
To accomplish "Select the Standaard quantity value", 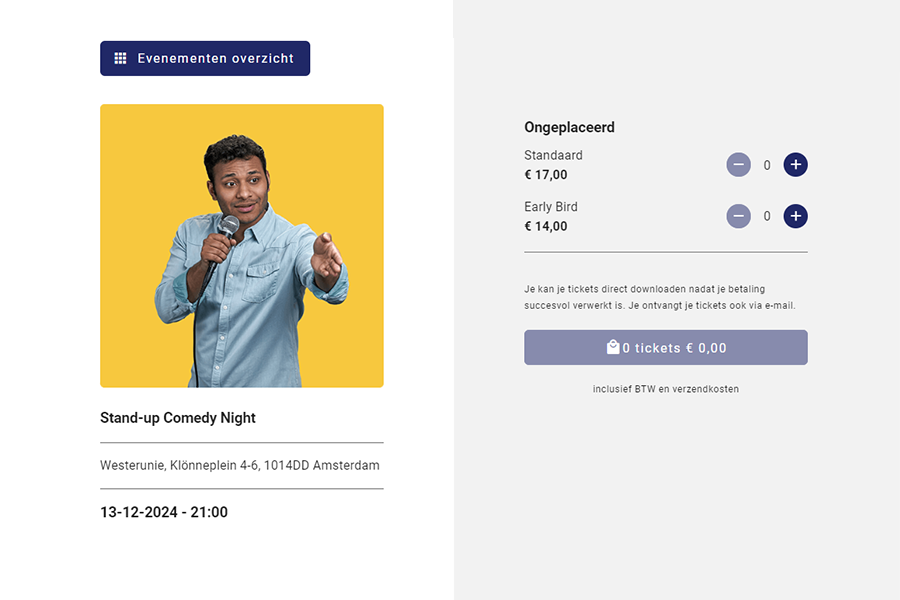I will pos(767,166).
